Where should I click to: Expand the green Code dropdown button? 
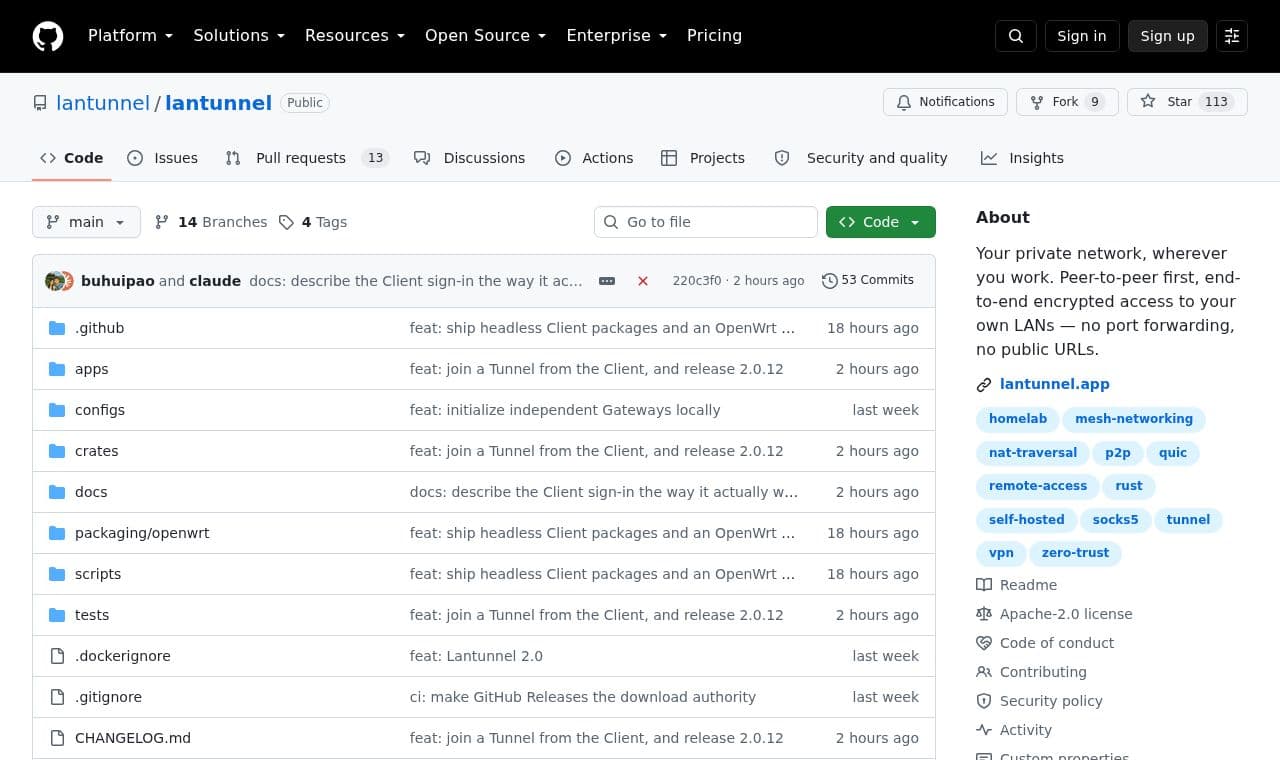[x=881, y=222]
